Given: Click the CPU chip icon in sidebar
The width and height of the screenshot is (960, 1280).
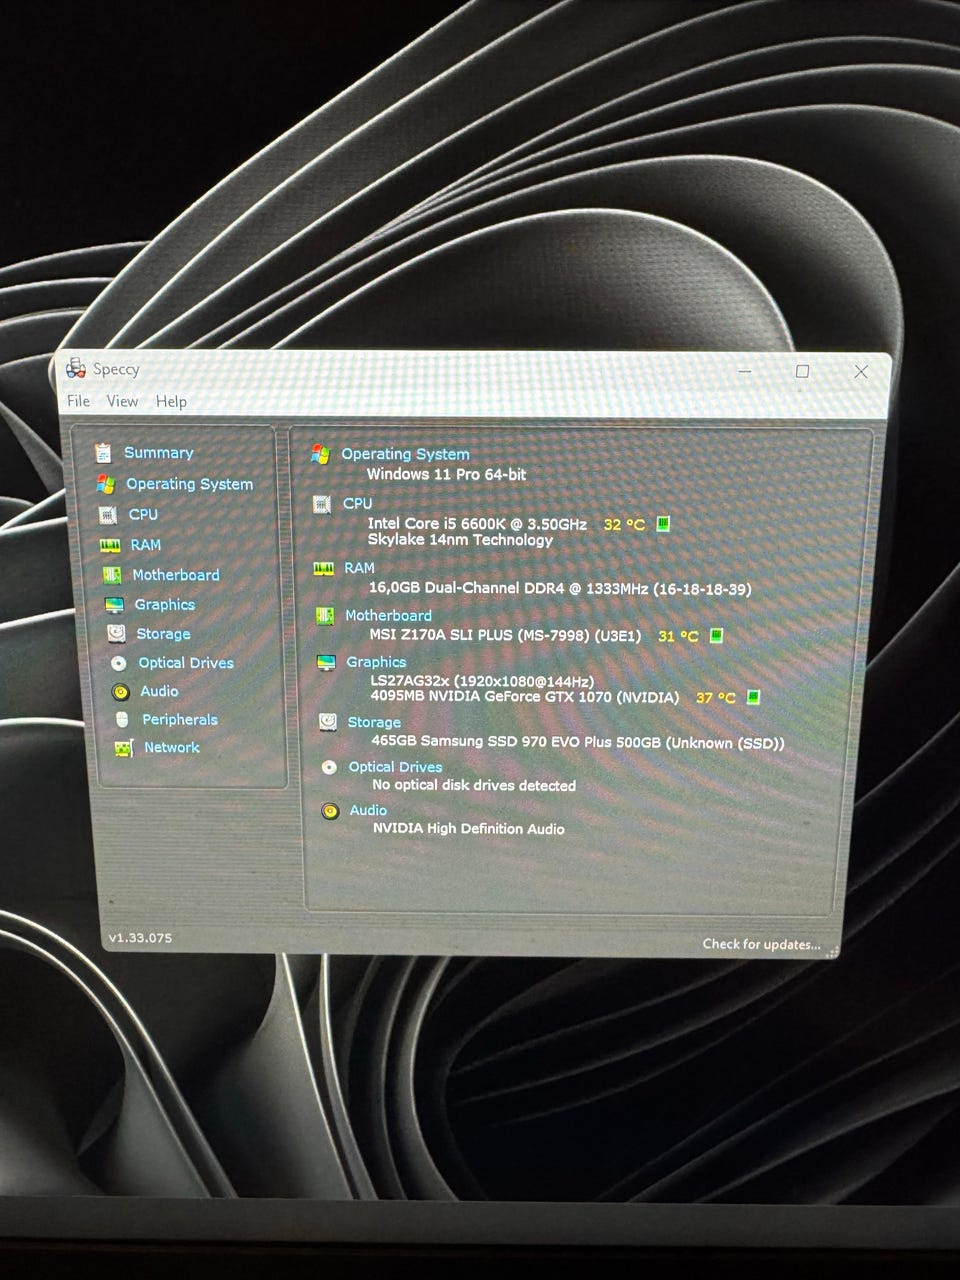Looking at the screenshot, I should pos(108,515).
